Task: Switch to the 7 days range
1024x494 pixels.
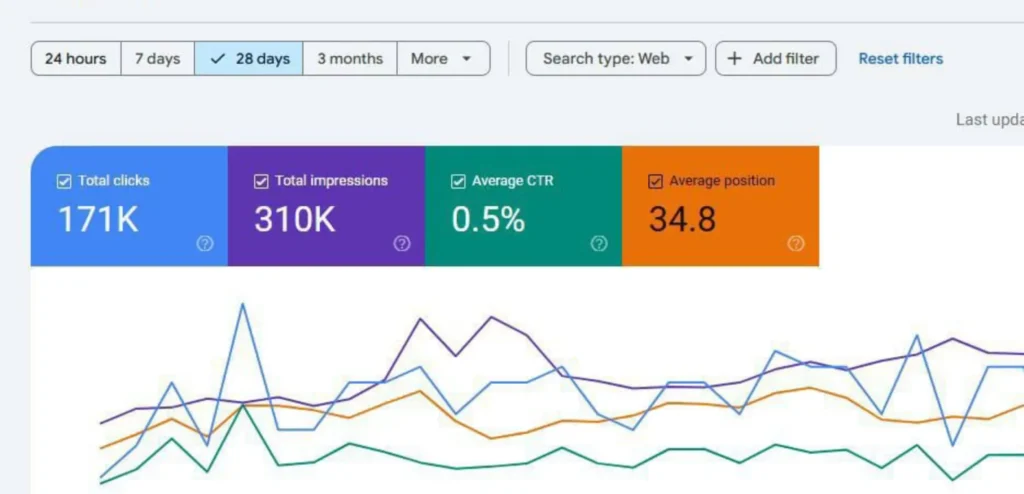Action: coord(158,58)
